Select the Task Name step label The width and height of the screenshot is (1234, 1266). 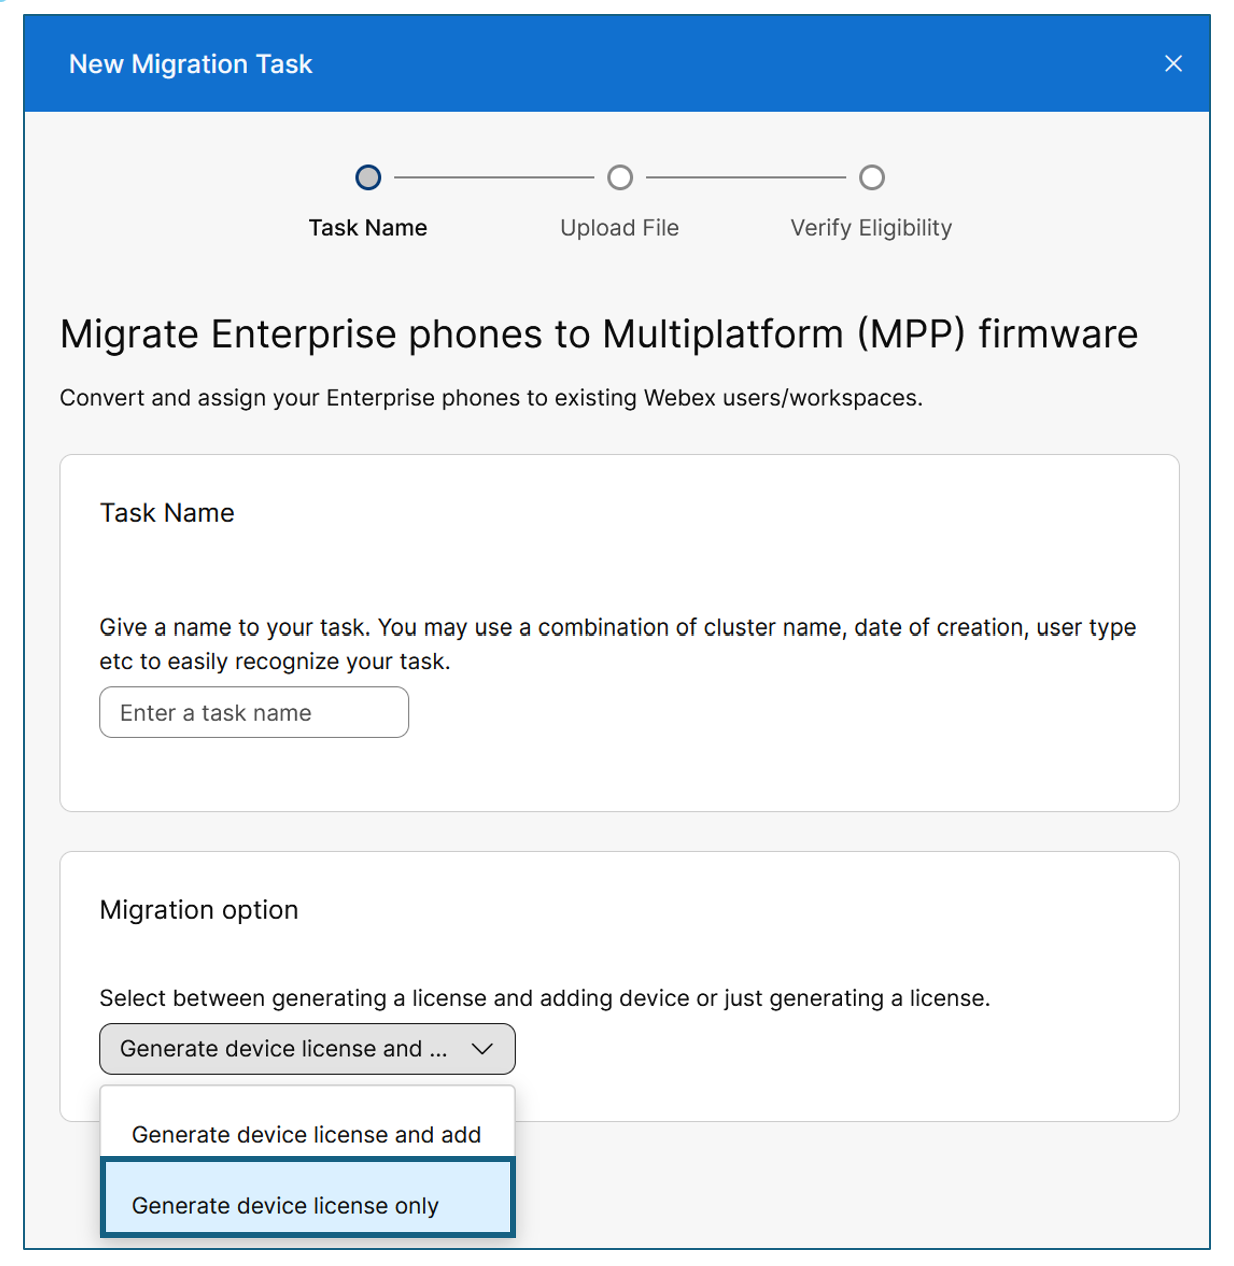tap(368, 228)
